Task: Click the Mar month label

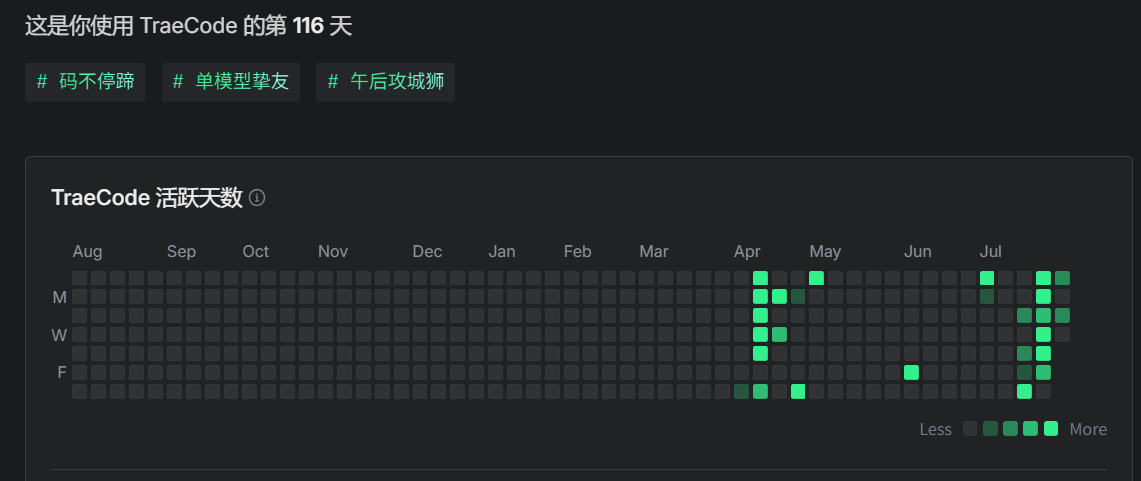Action: pos(653,252)
